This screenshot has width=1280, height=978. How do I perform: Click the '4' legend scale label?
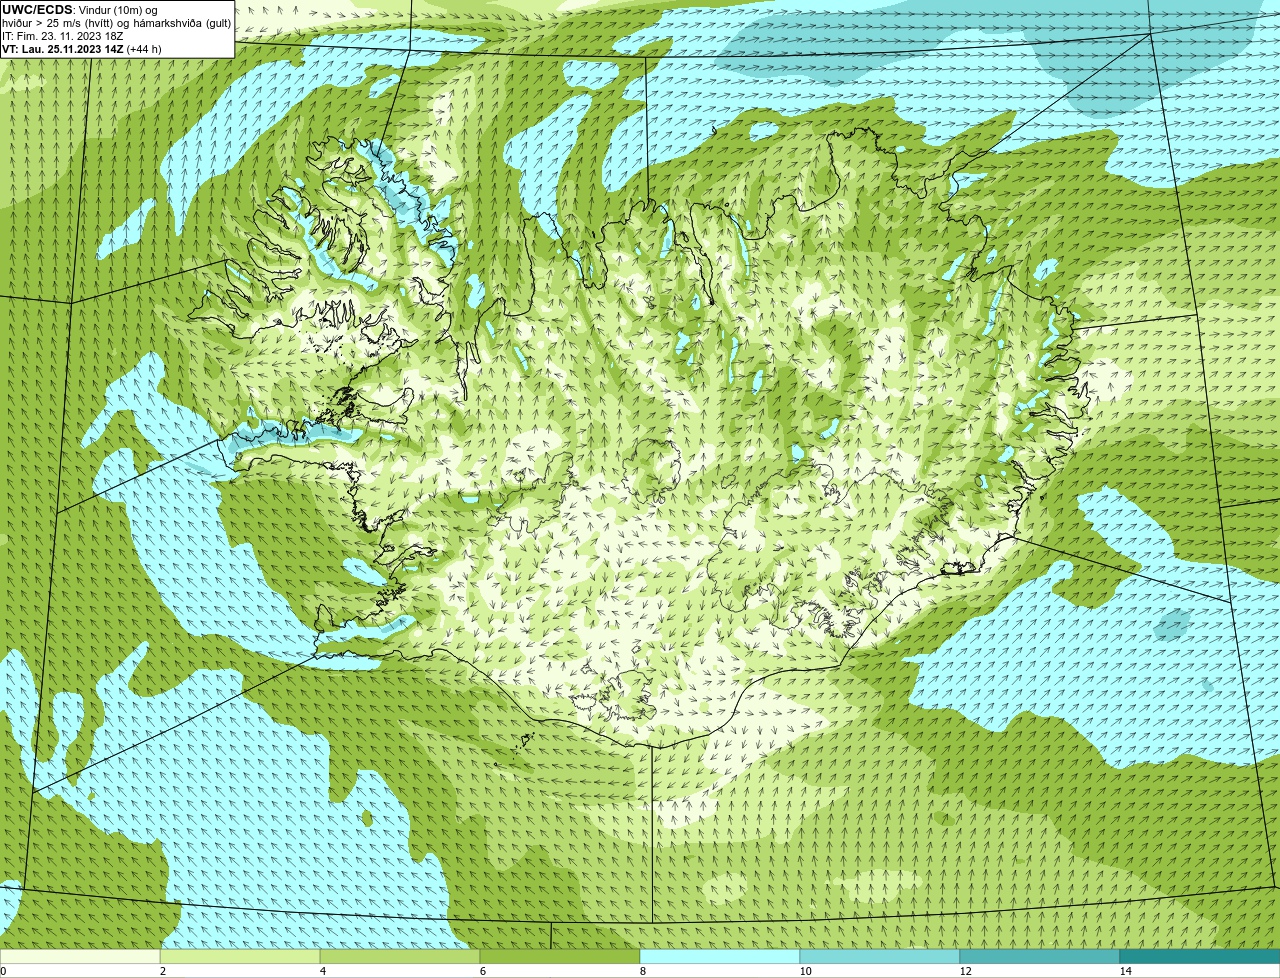(x=322, y=971)
